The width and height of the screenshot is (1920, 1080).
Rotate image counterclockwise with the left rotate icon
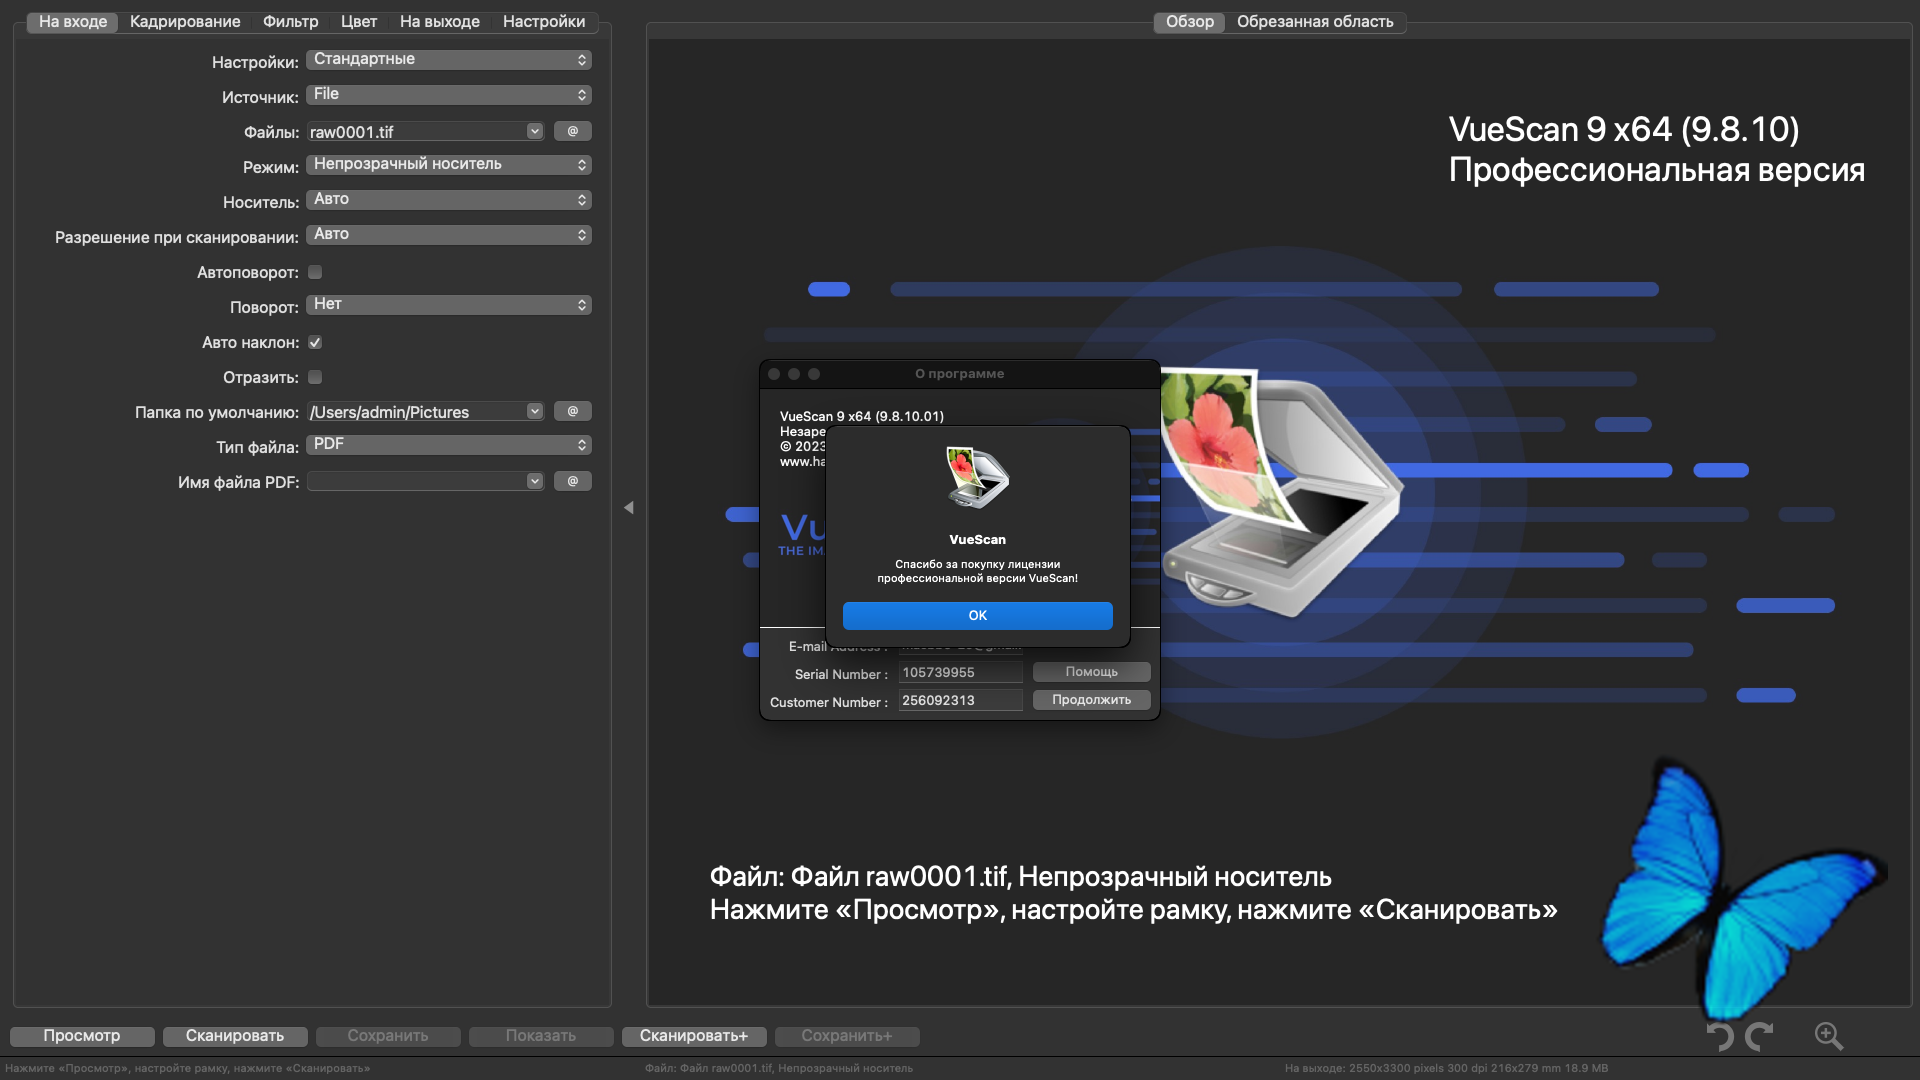pyautogui.click(x=1720, y=1036)
